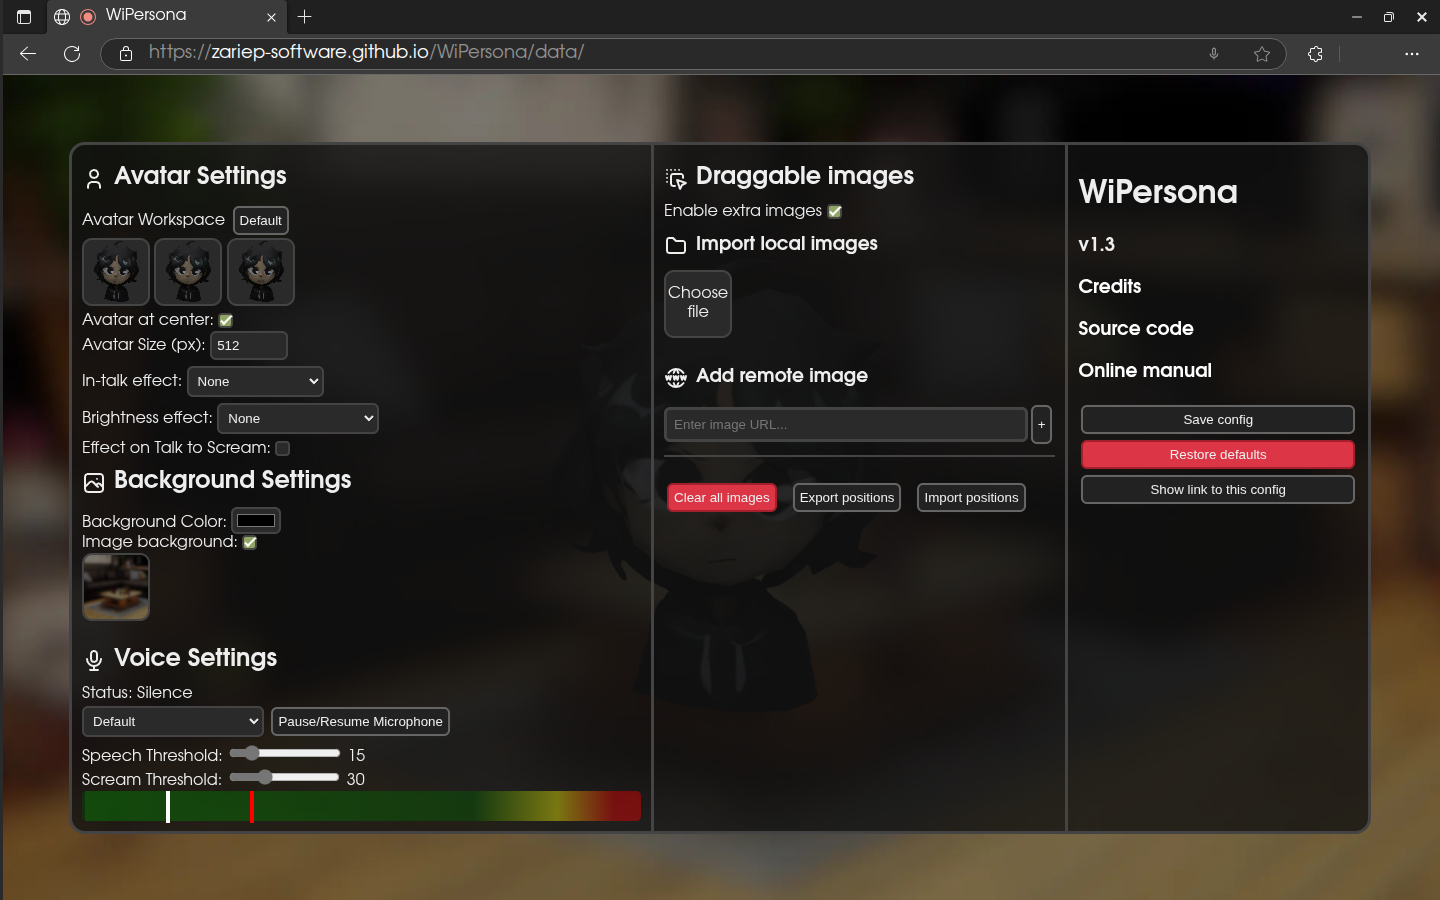Image resolution: width=1440 pixels, height=900 pixels.
Task: Click the Background Color swatch
Action: 256,520
